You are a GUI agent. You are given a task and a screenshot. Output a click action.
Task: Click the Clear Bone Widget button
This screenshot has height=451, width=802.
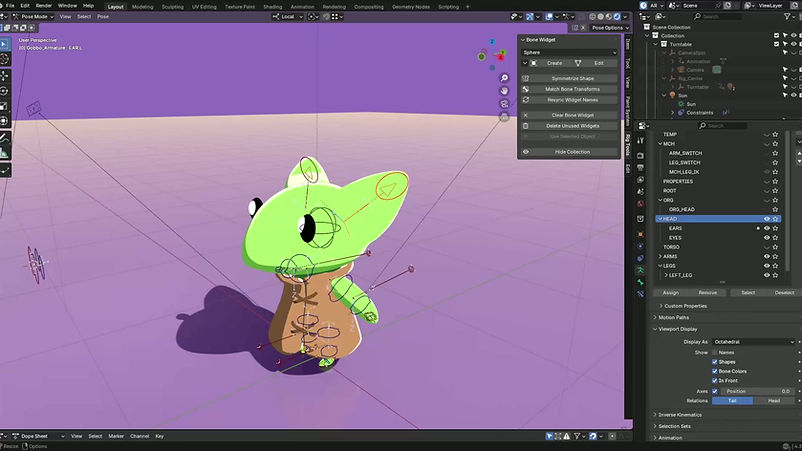click(573, 115)
